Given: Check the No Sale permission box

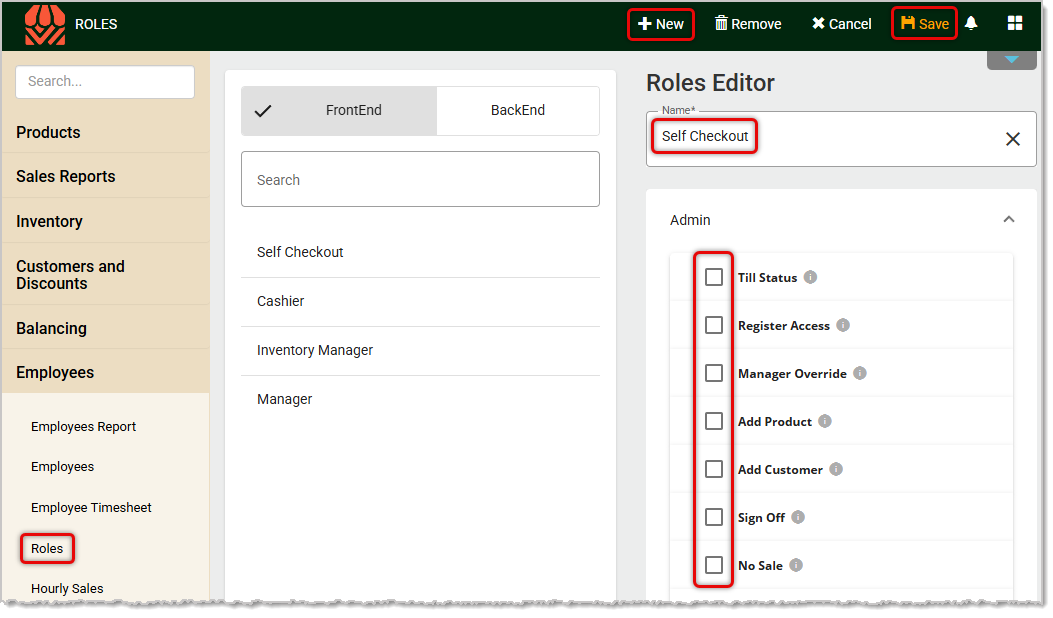Looking at the screenshot, I should pyautogui.click(x=714, y=566).
